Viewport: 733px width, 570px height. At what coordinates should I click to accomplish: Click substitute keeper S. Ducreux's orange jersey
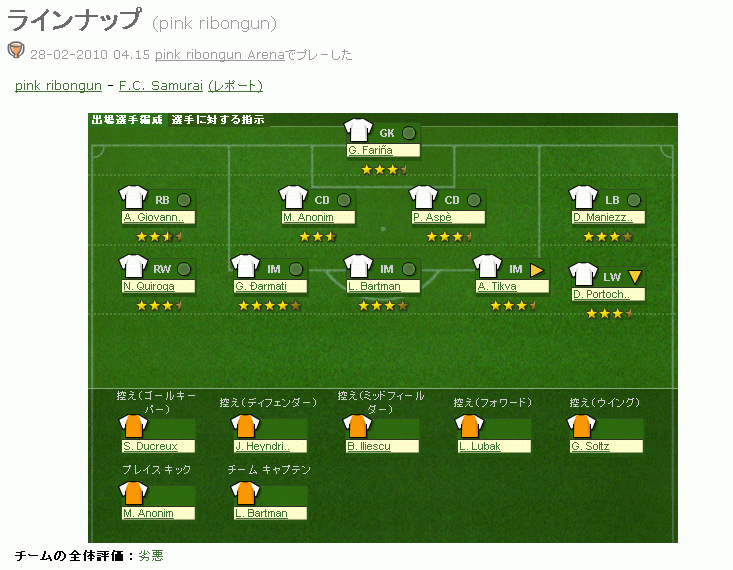click(x=133, y=427)
